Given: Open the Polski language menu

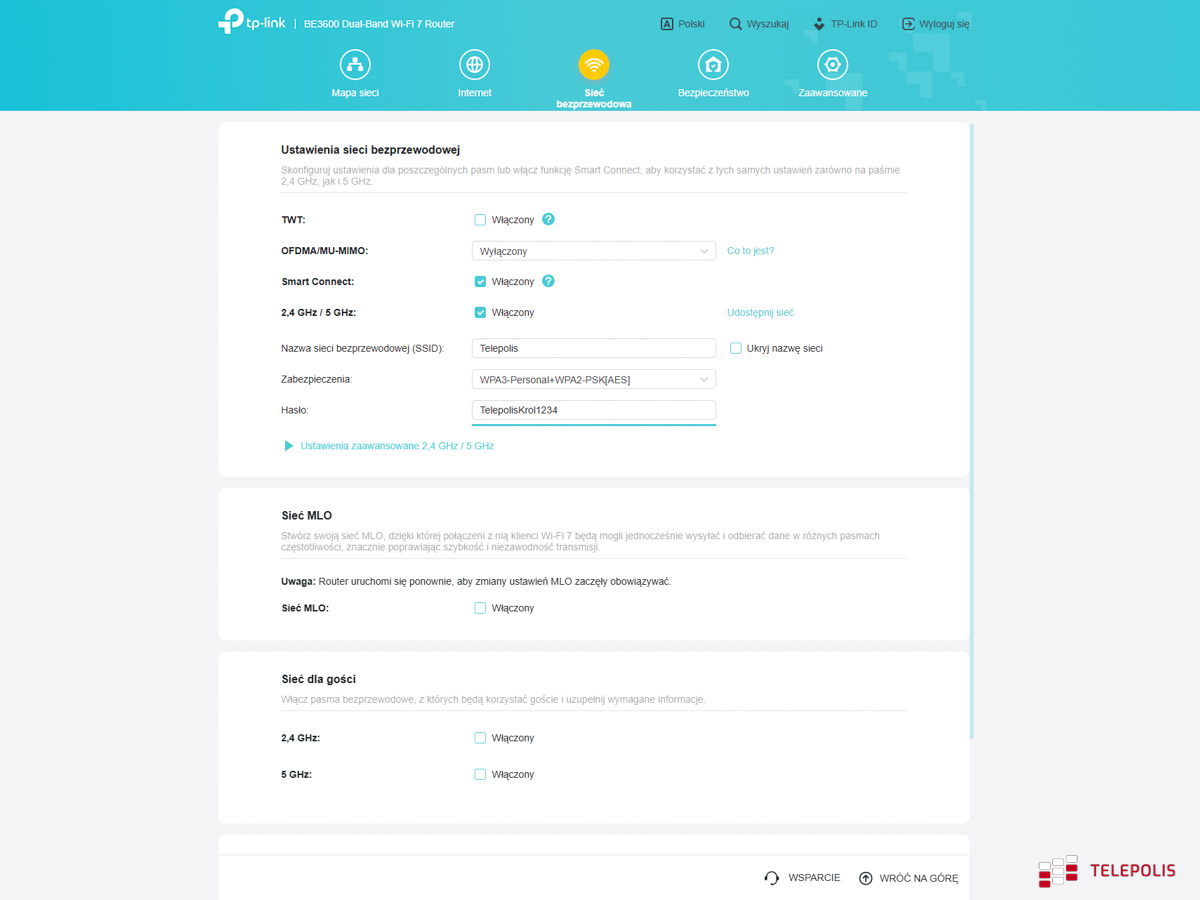Looking at the screenshot, I should tap(683, 24).
